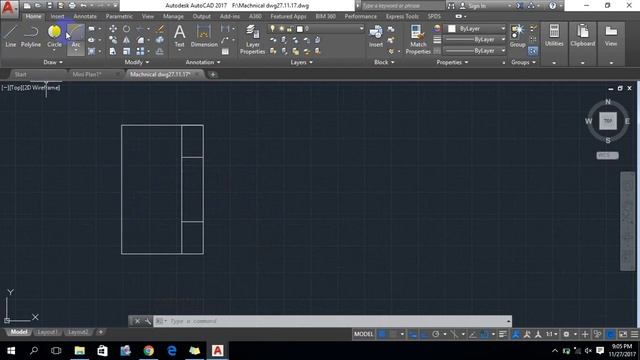Viewport: 640px width, 360px height.
Task: Insert a Table from Annotation panel
Action: [x=225, y=51]
